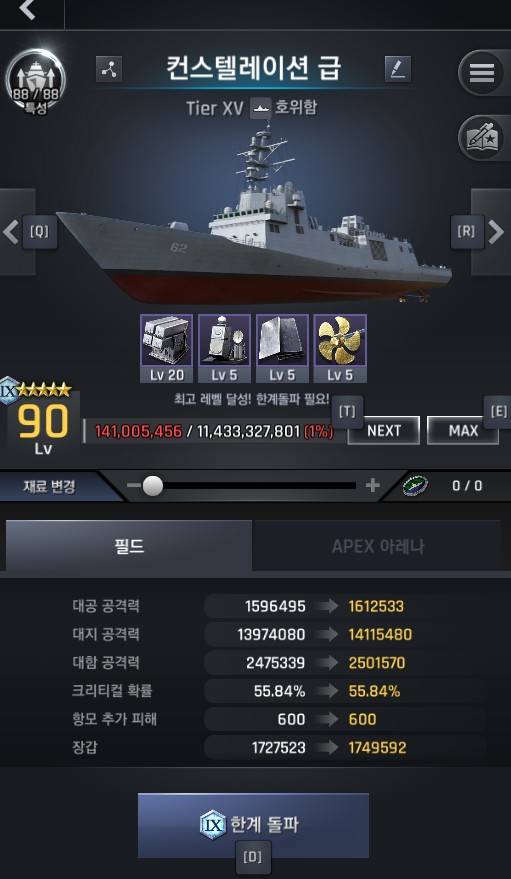Open the ship traits 88/88 icon

(35, 82)
